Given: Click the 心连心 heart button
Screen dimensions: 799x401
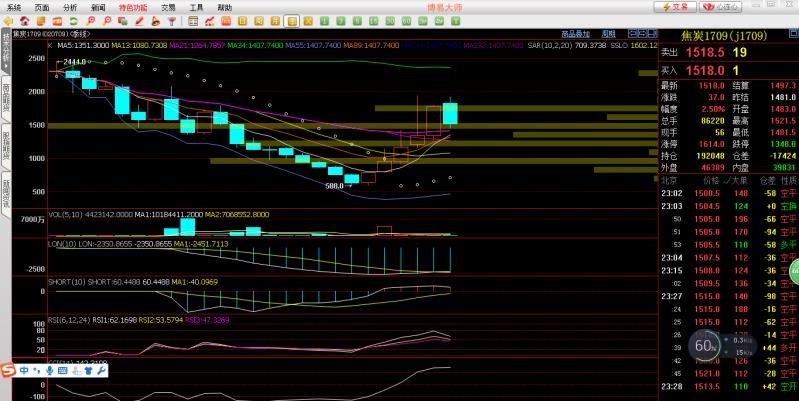Looking at the screenshot, I should (x=721, y=7).
